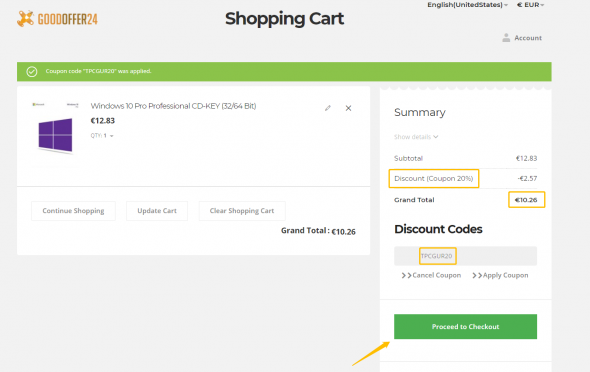This screenshot has height=372, width=590.
Task: Click the Discount Codes heading
Action: [x=438, y=229]
